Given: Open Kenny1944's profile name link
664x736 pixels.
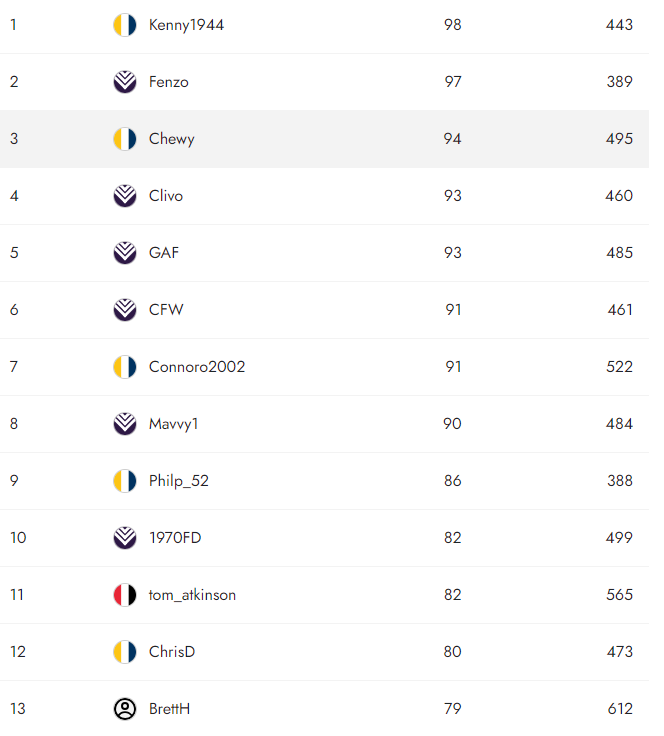Looking at the screenshot, I should coord(186,25).
